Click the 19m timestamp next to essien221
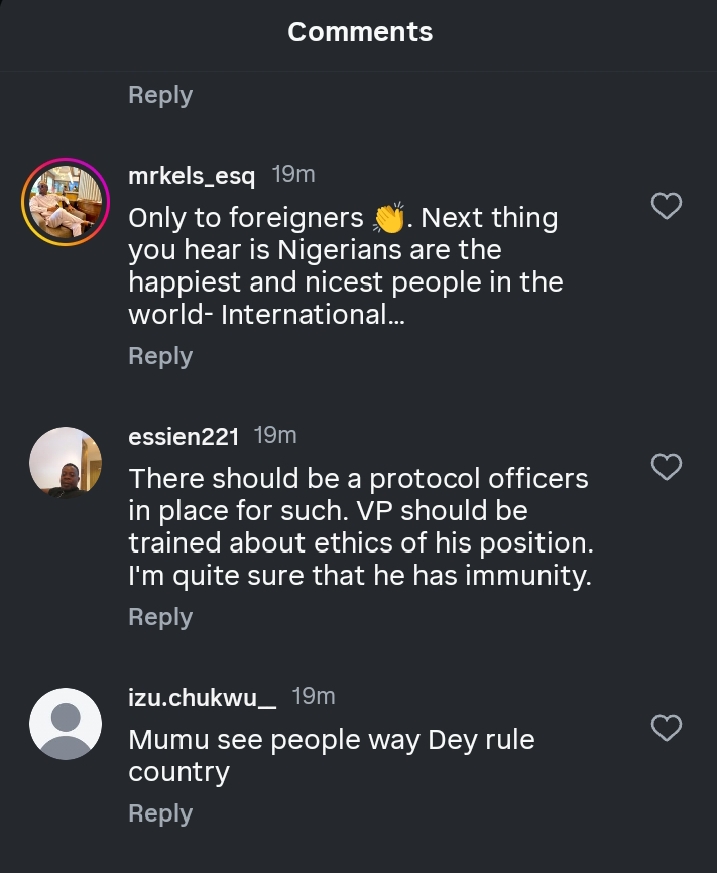Screen dimensions: 717x873 tap(275, 436)
